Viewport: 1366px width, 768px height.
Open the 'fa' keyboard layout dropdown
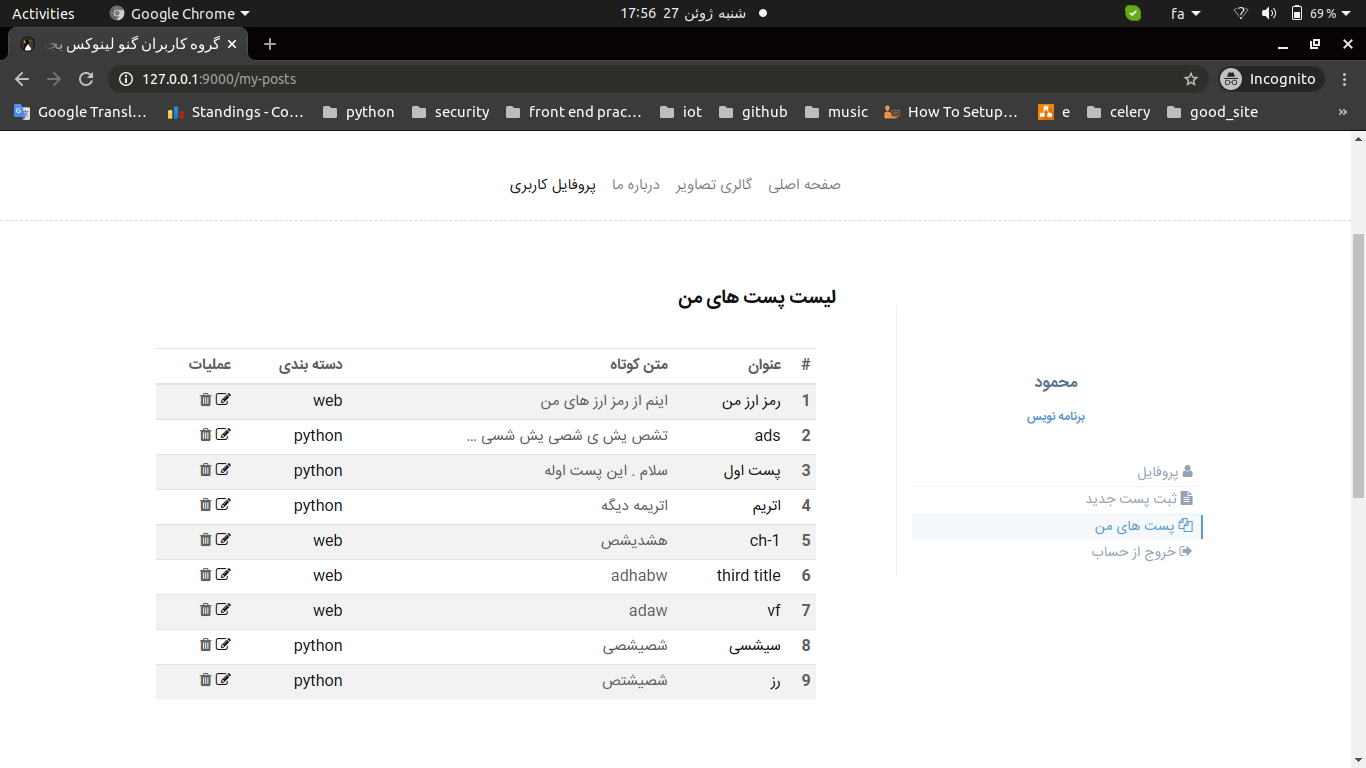click(x=1185, y=14)
